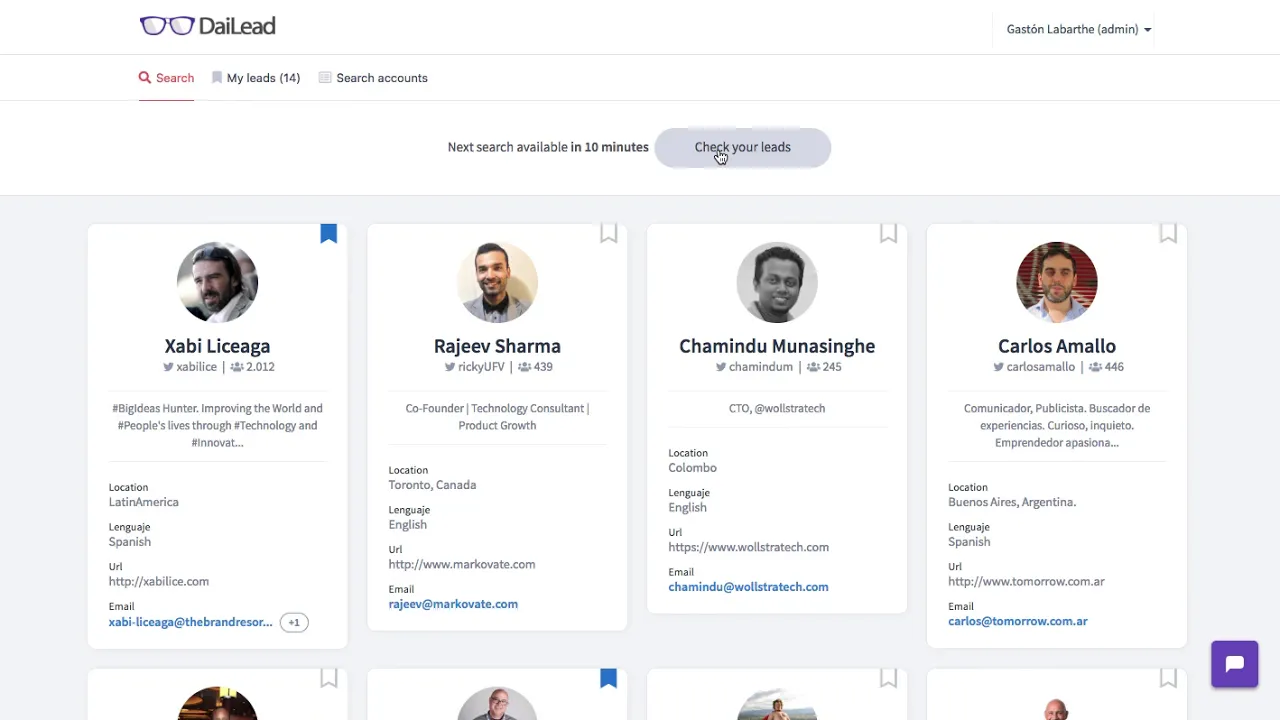Open rajeev@markovate.com email link
This screenshot has height=720, width=1280.
tap(453, 604)
